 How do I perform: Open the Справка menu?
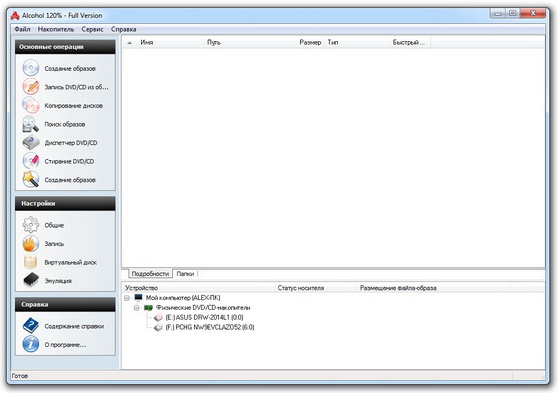124,29
